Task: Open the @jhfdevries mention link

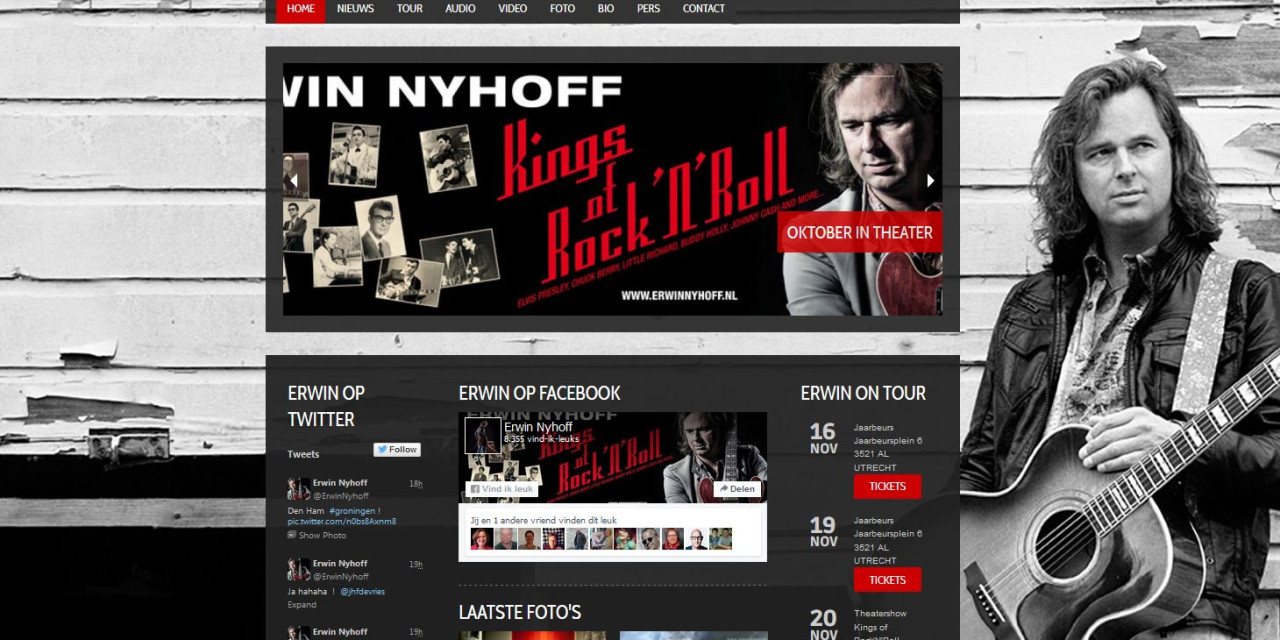Action: (x=362, y=592)
